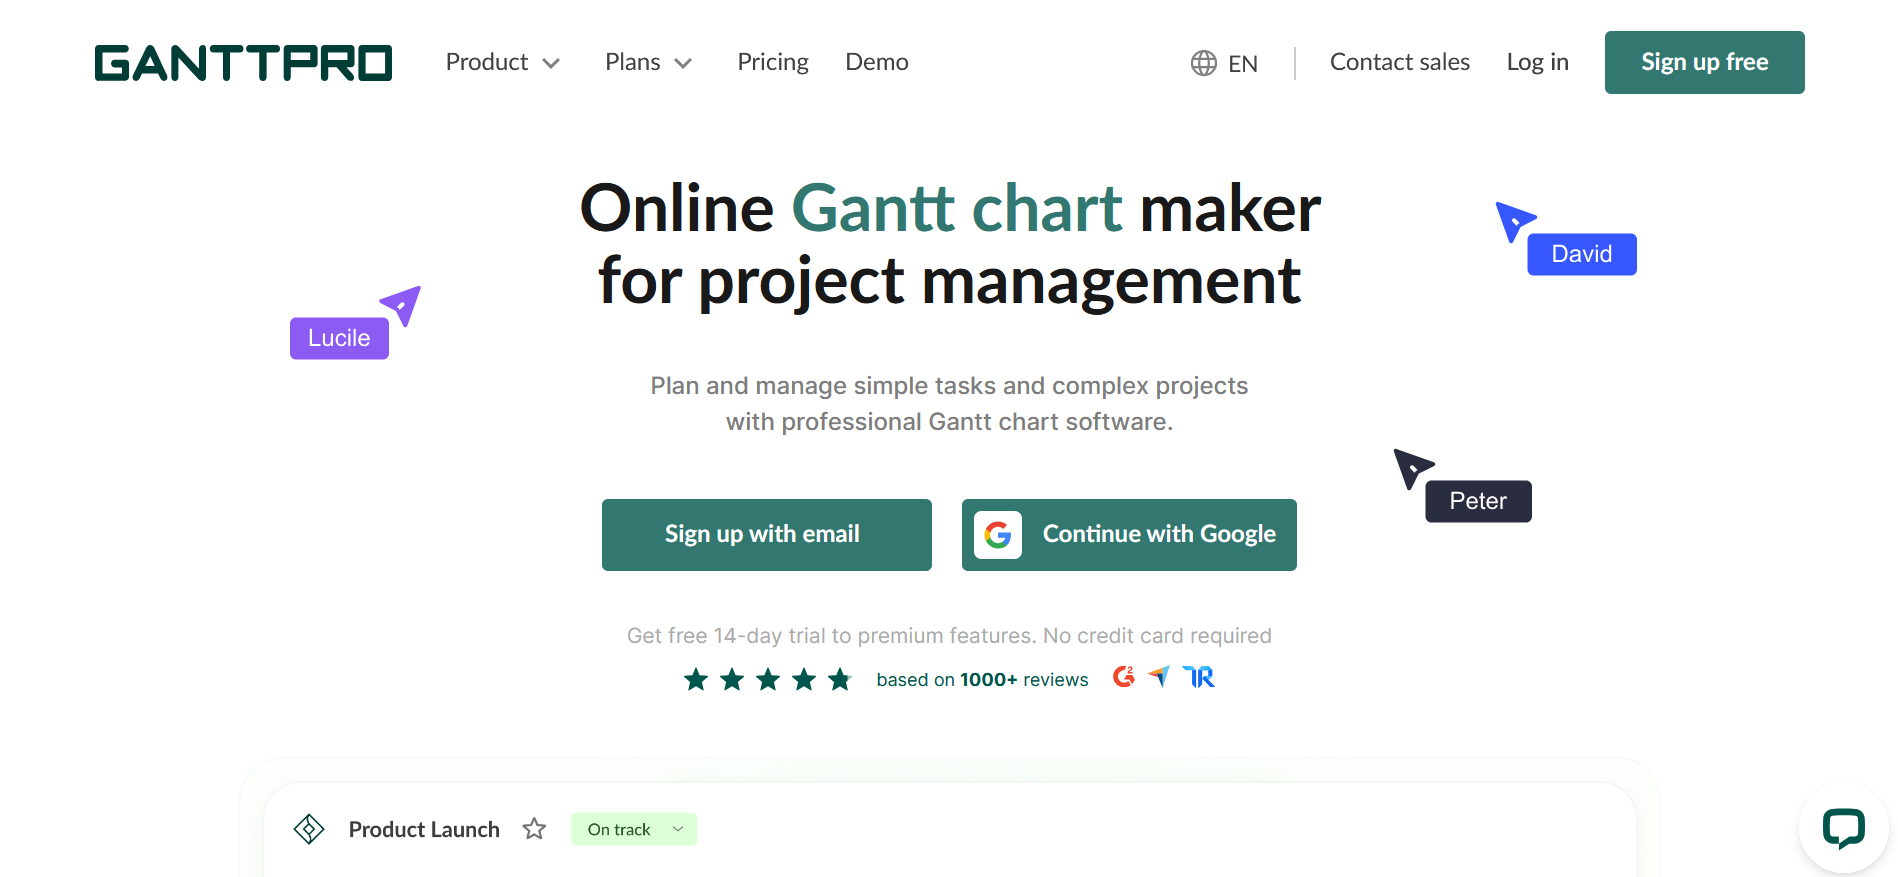Click the fifth rating star
Image resolution: width=1898 pixels, height=877 pixels.
(840, 680)
